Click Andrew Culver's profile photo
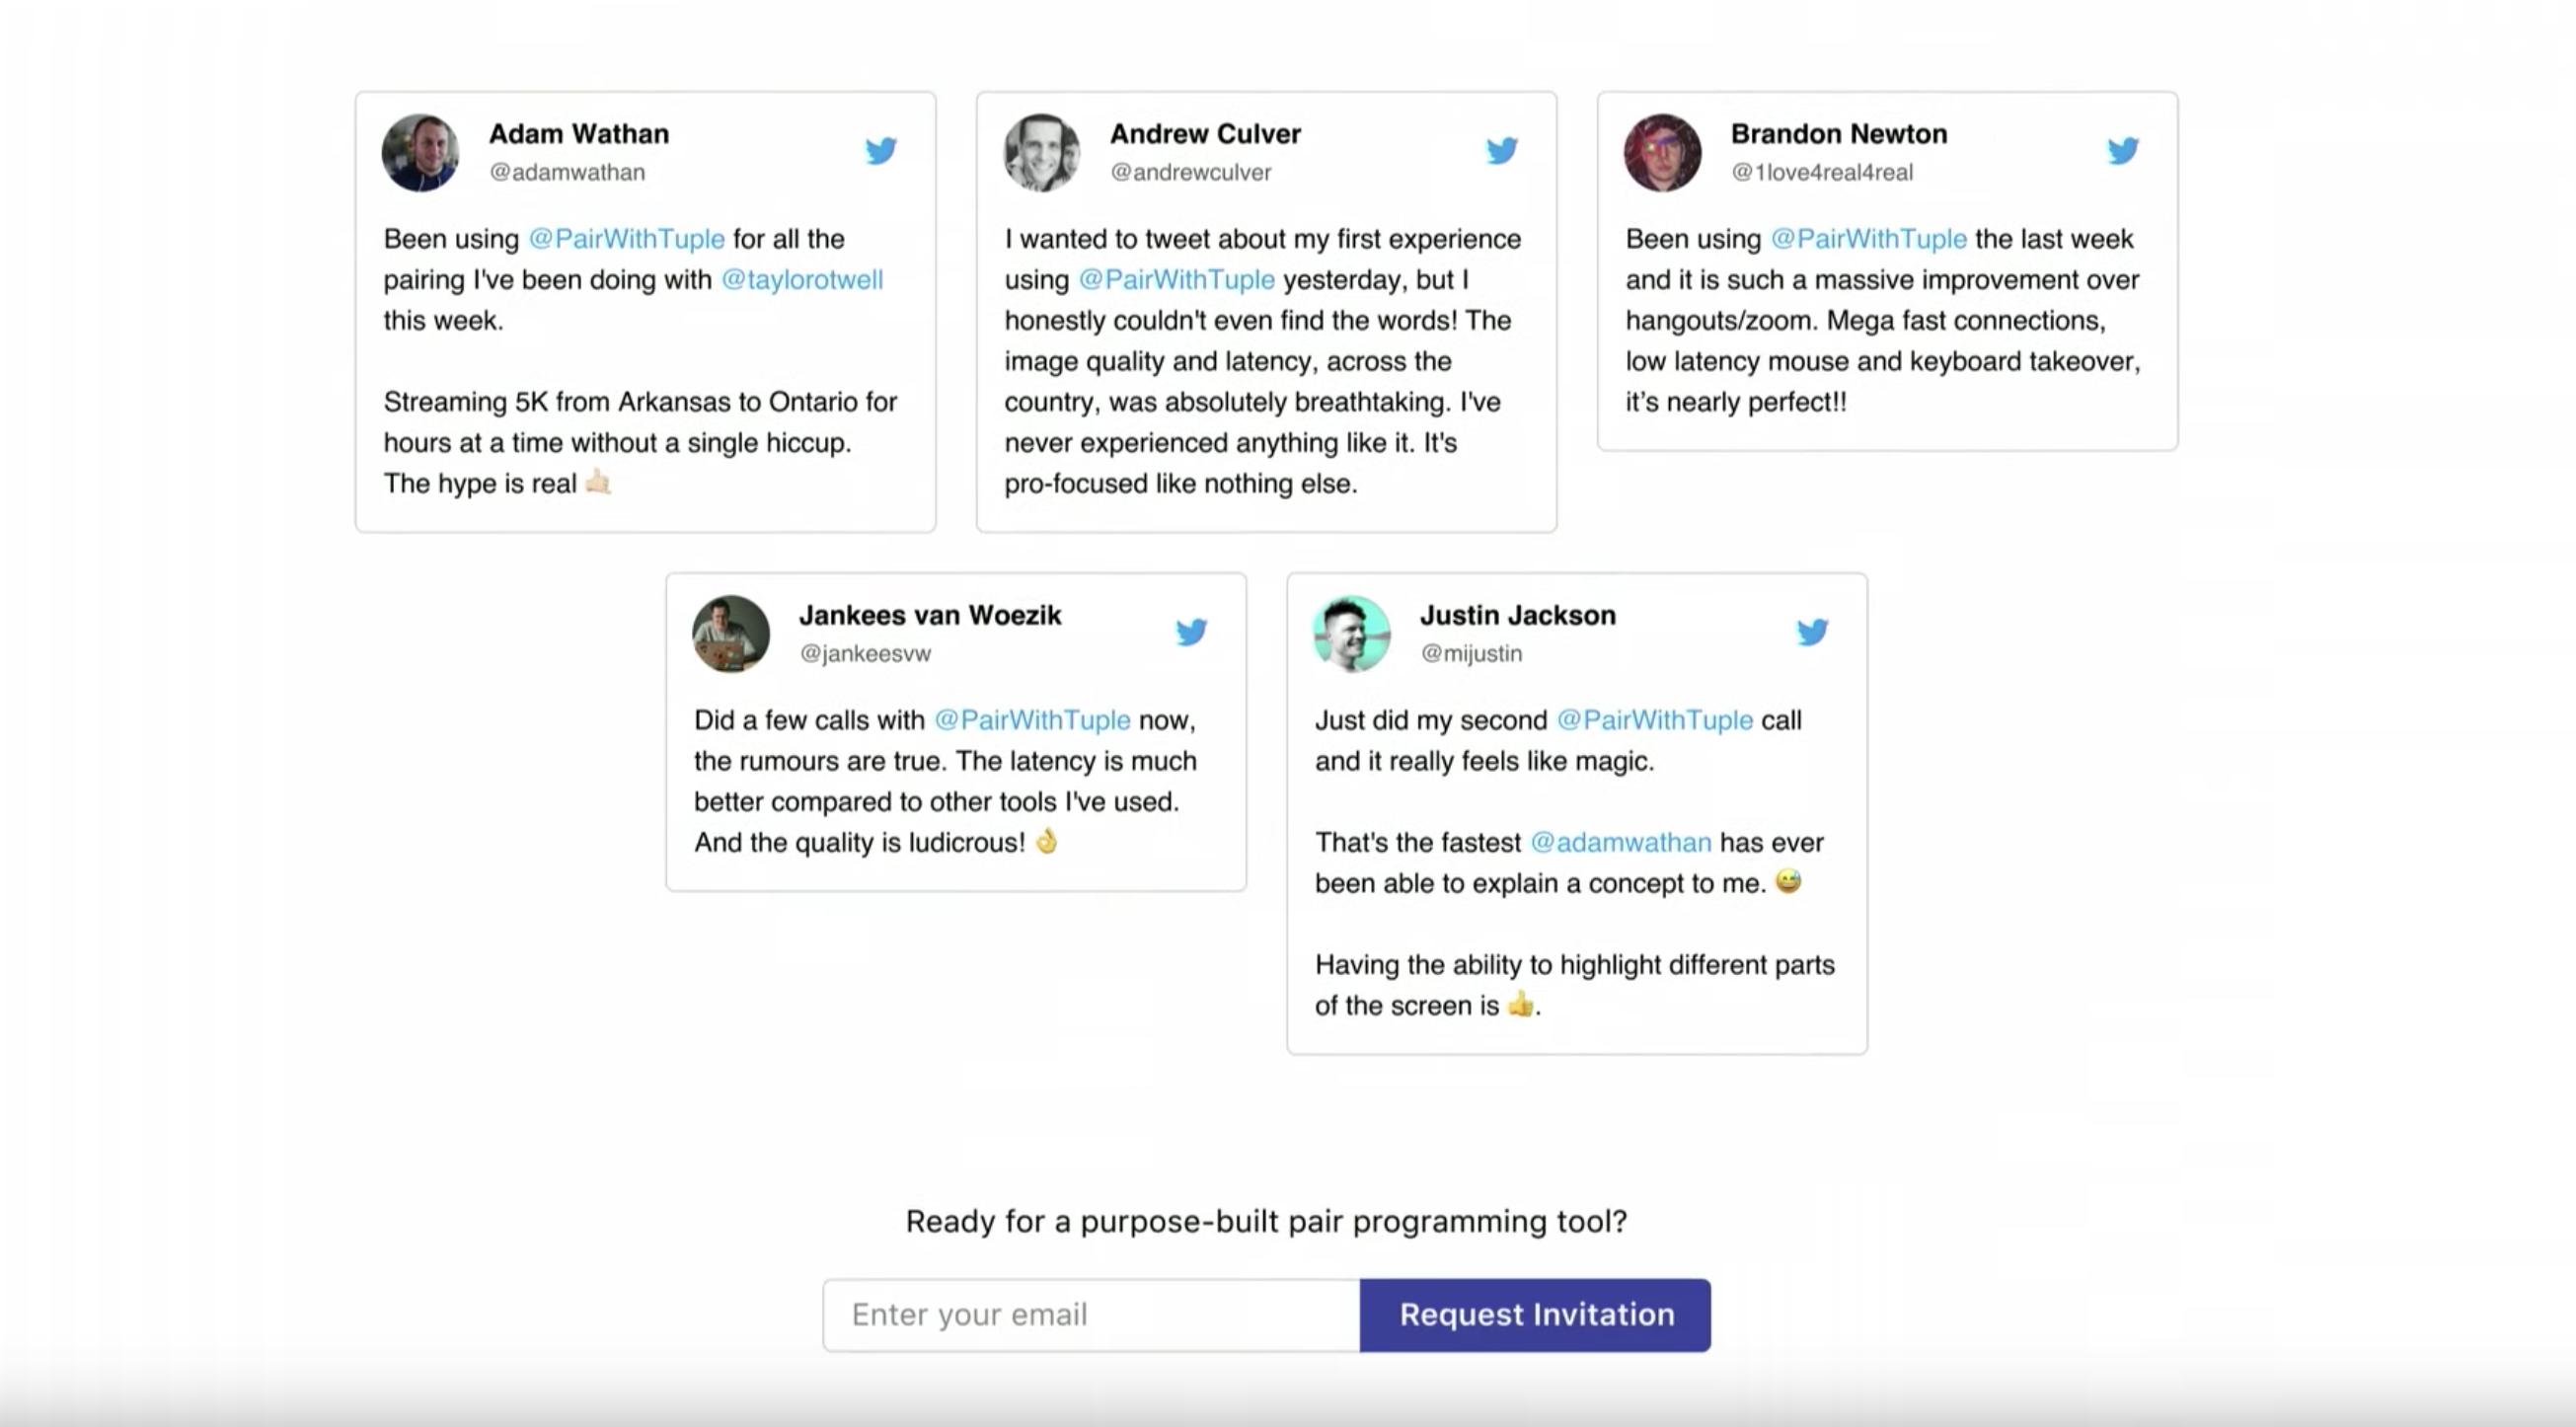The image size is (2576, 1427). point(1042,152)
